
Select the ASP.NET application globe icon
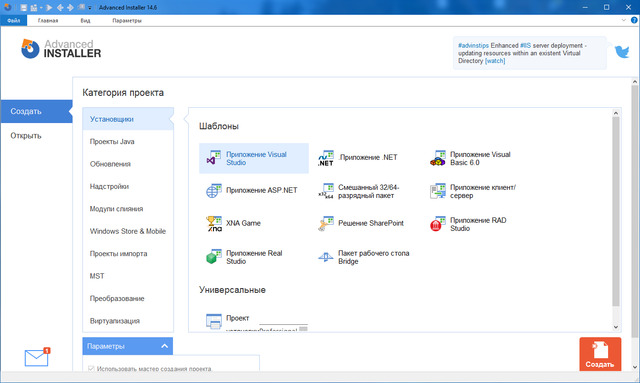[213, 191]
